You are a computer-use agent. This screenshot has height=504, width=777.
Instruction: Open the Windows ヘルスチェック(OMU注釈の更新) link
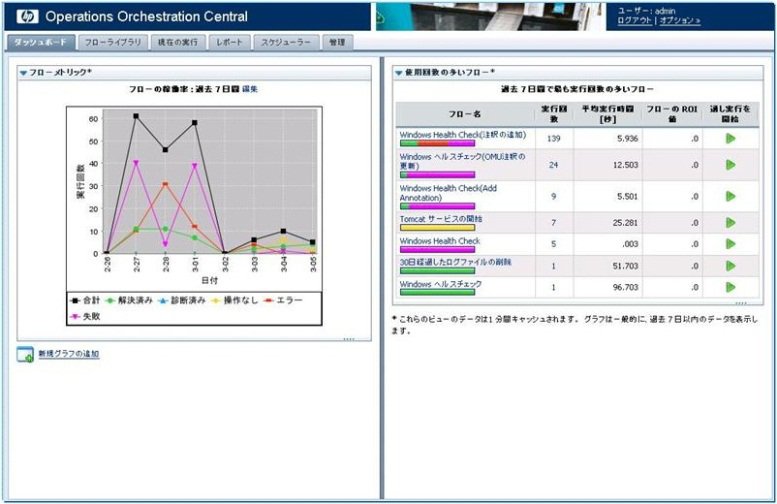(x=462, y=161)
